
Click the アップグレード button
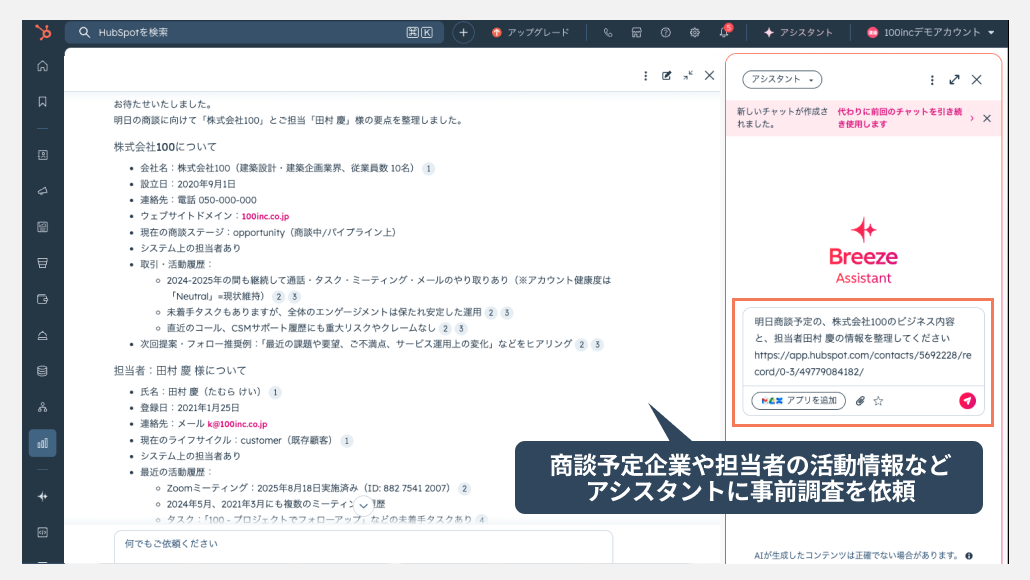(530, 32)
